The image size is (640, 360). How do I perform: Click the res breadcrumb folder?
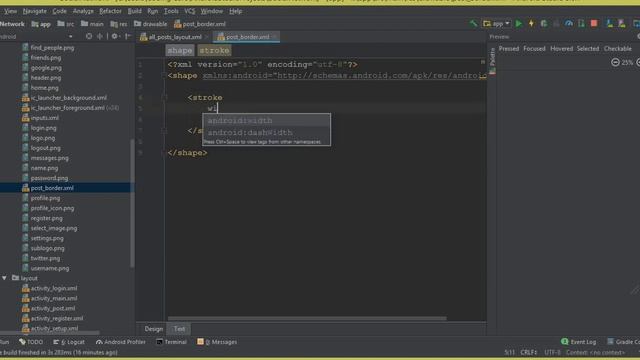[x=119, y=24]
